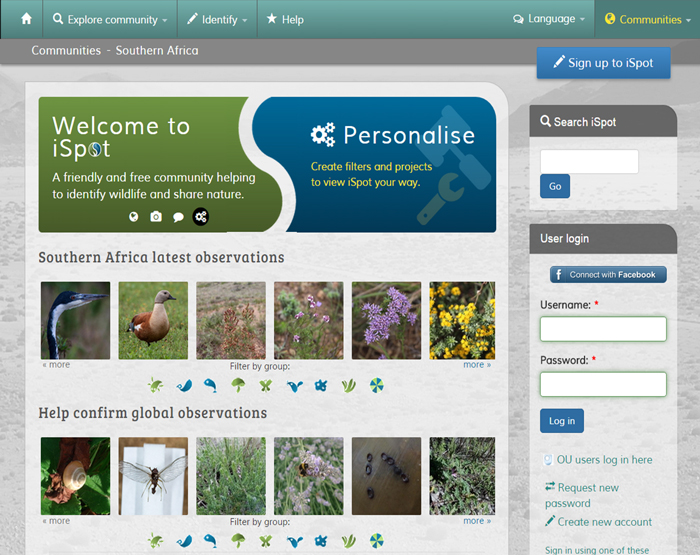
Task: Click the Communities breadcrumb text
Action: click(66, 50)
